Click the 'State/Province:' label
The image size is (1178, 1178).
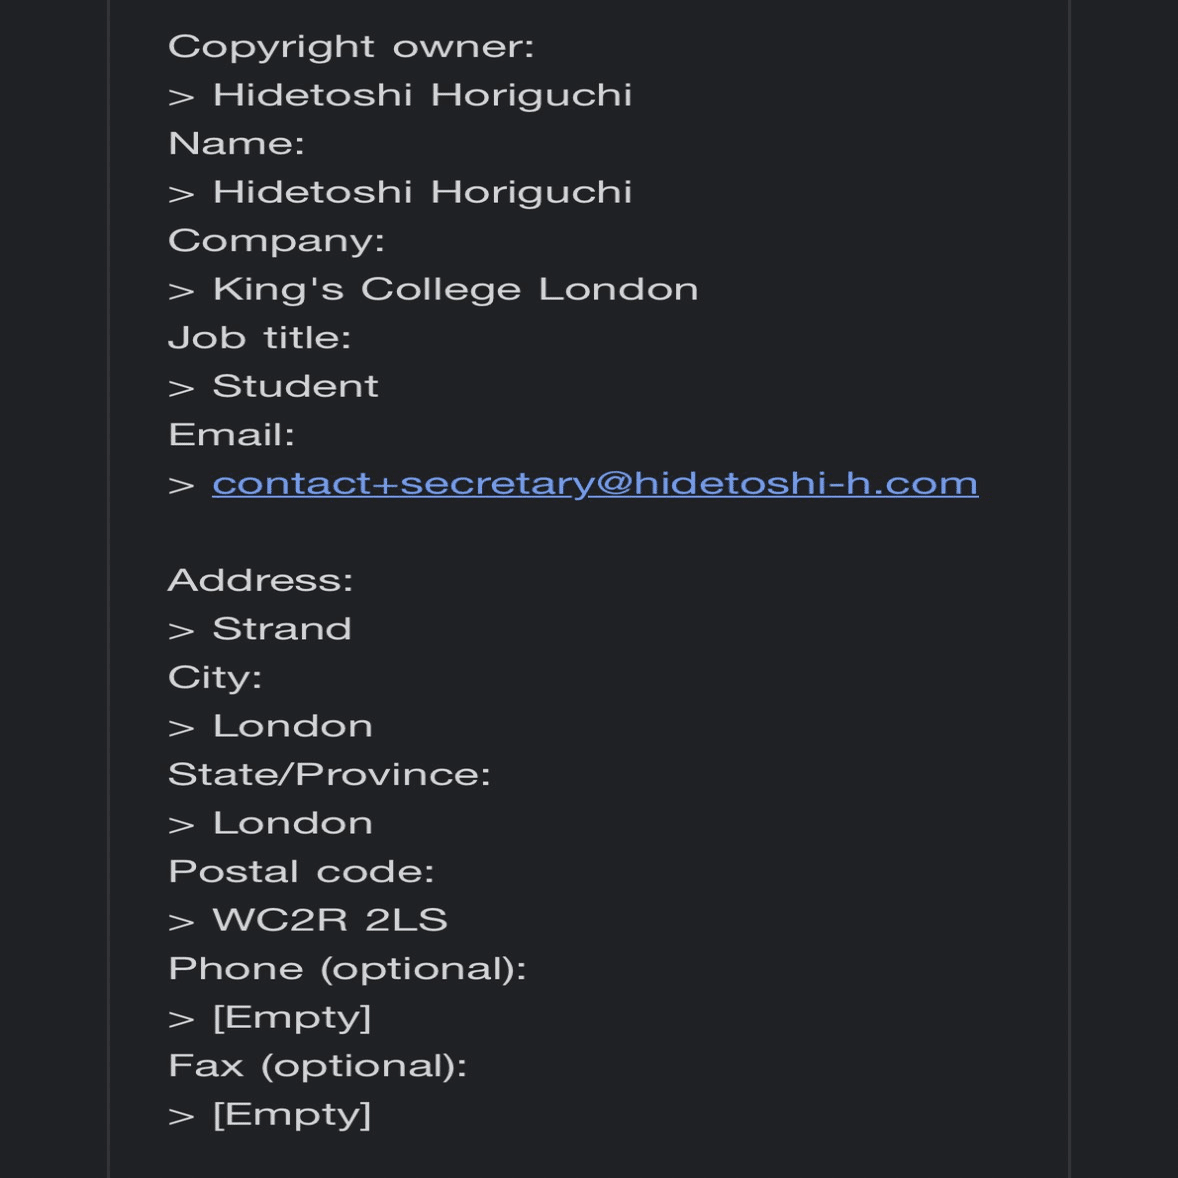pos(329,775)
